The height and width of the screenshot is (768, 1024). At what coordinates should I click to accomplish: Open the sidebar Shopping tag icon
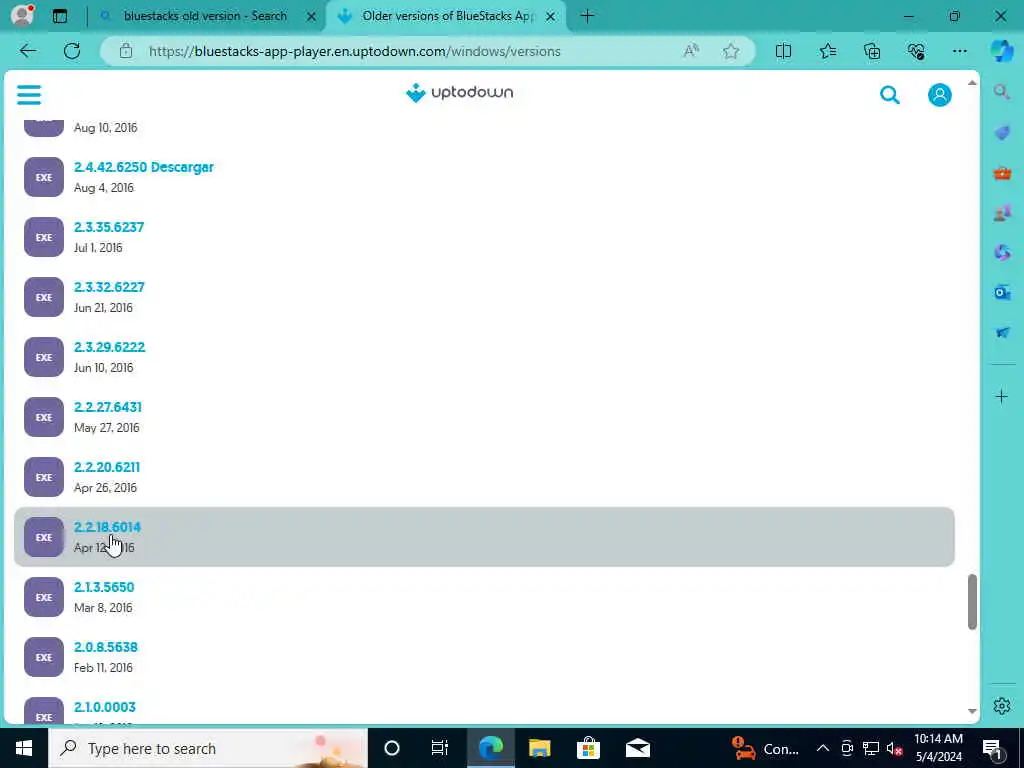(1002, 133)
